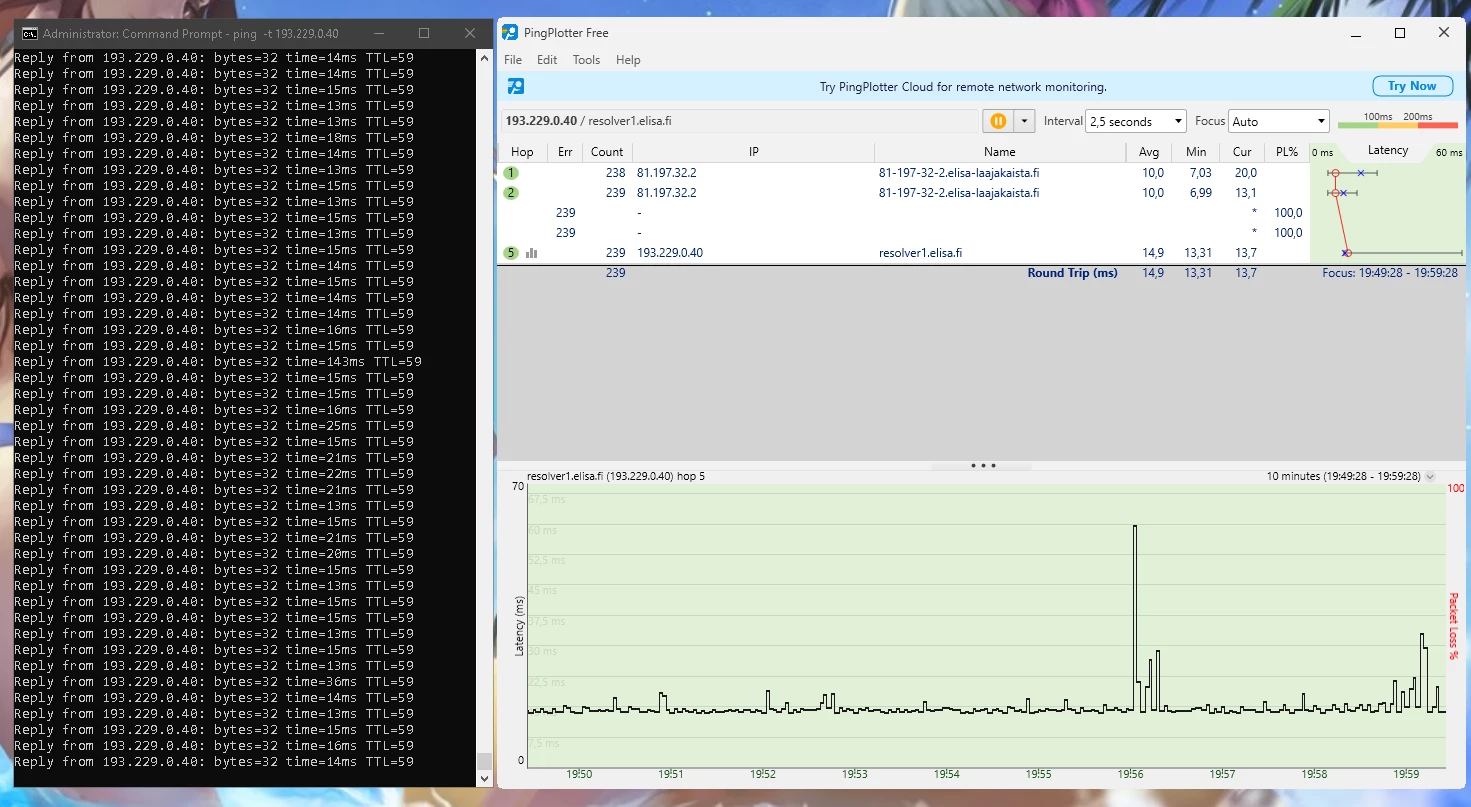Click the graph title resolver1.elisa.fi (193.229.0.40) hop 5

point(616,476)
